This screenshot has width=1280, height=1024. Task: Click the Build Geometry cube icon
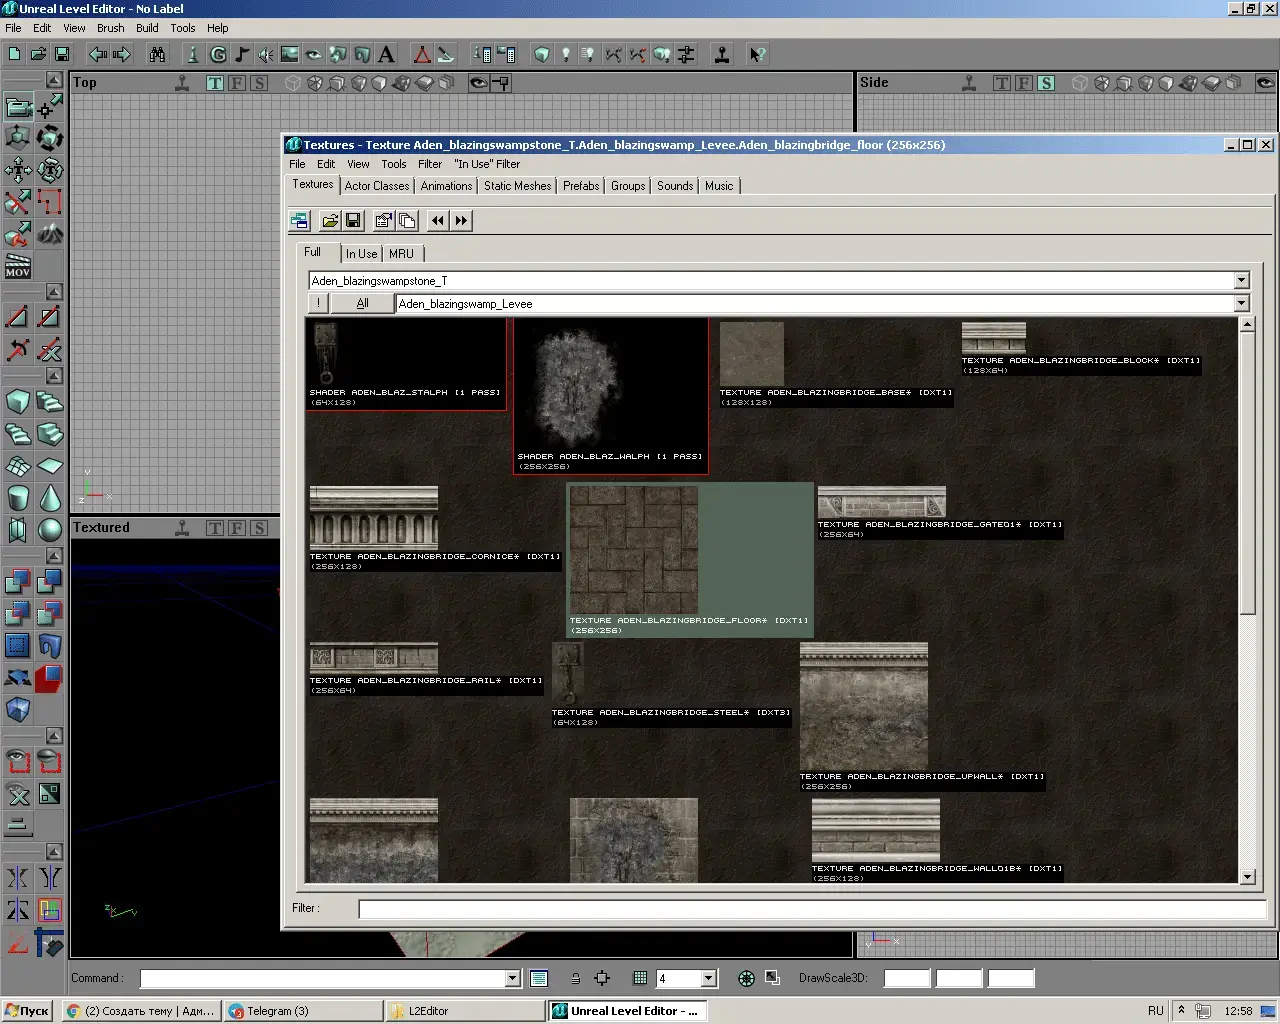[x=542, y=54]
